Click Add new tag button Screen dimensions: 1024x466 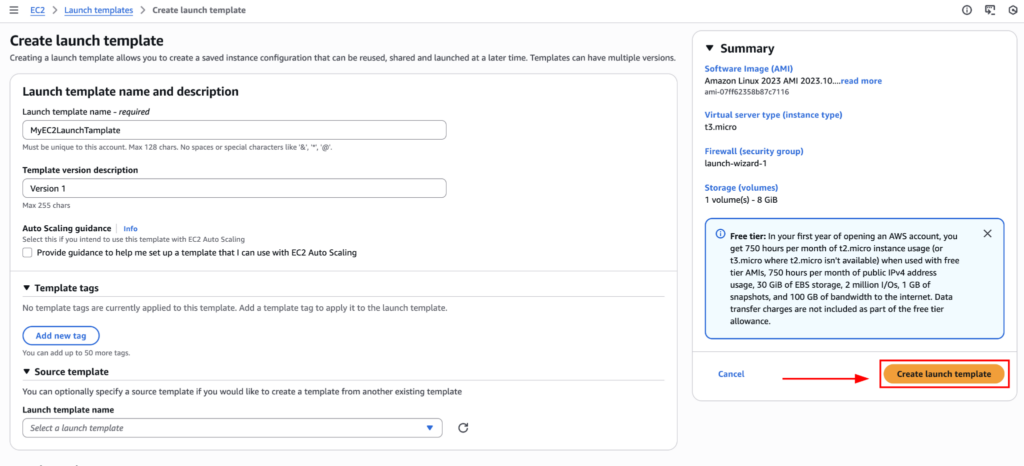pos(61,335)
